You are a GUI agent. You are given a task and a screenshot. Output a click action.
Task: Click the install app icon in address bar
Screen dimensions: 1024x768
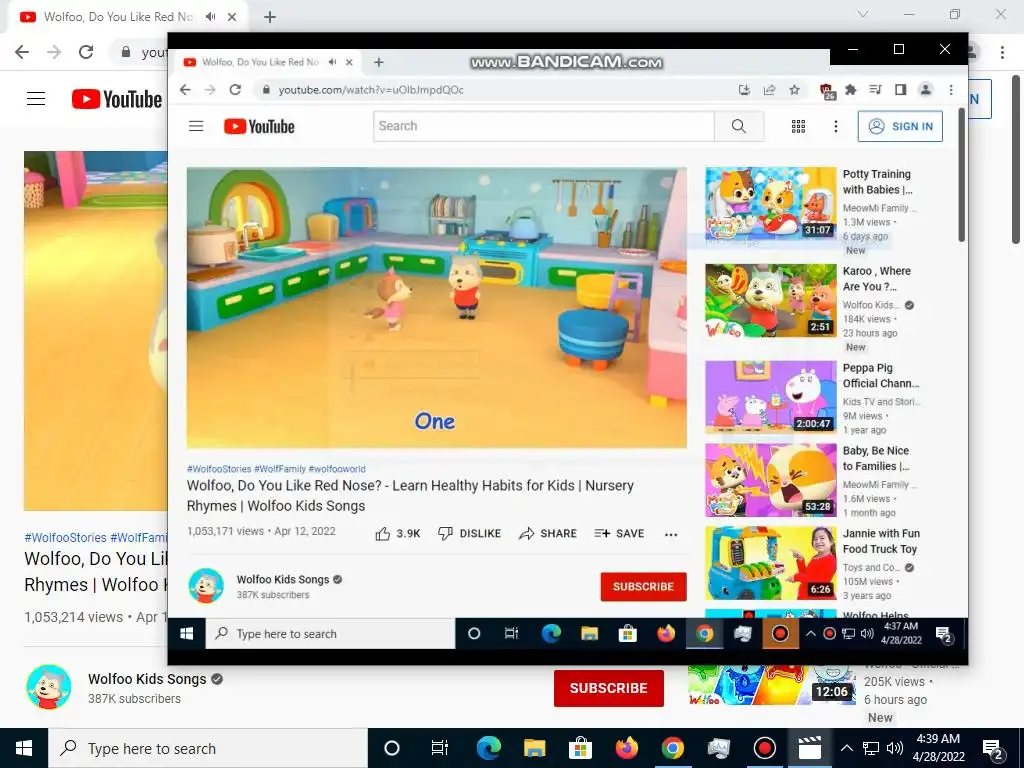coord(744,90)
